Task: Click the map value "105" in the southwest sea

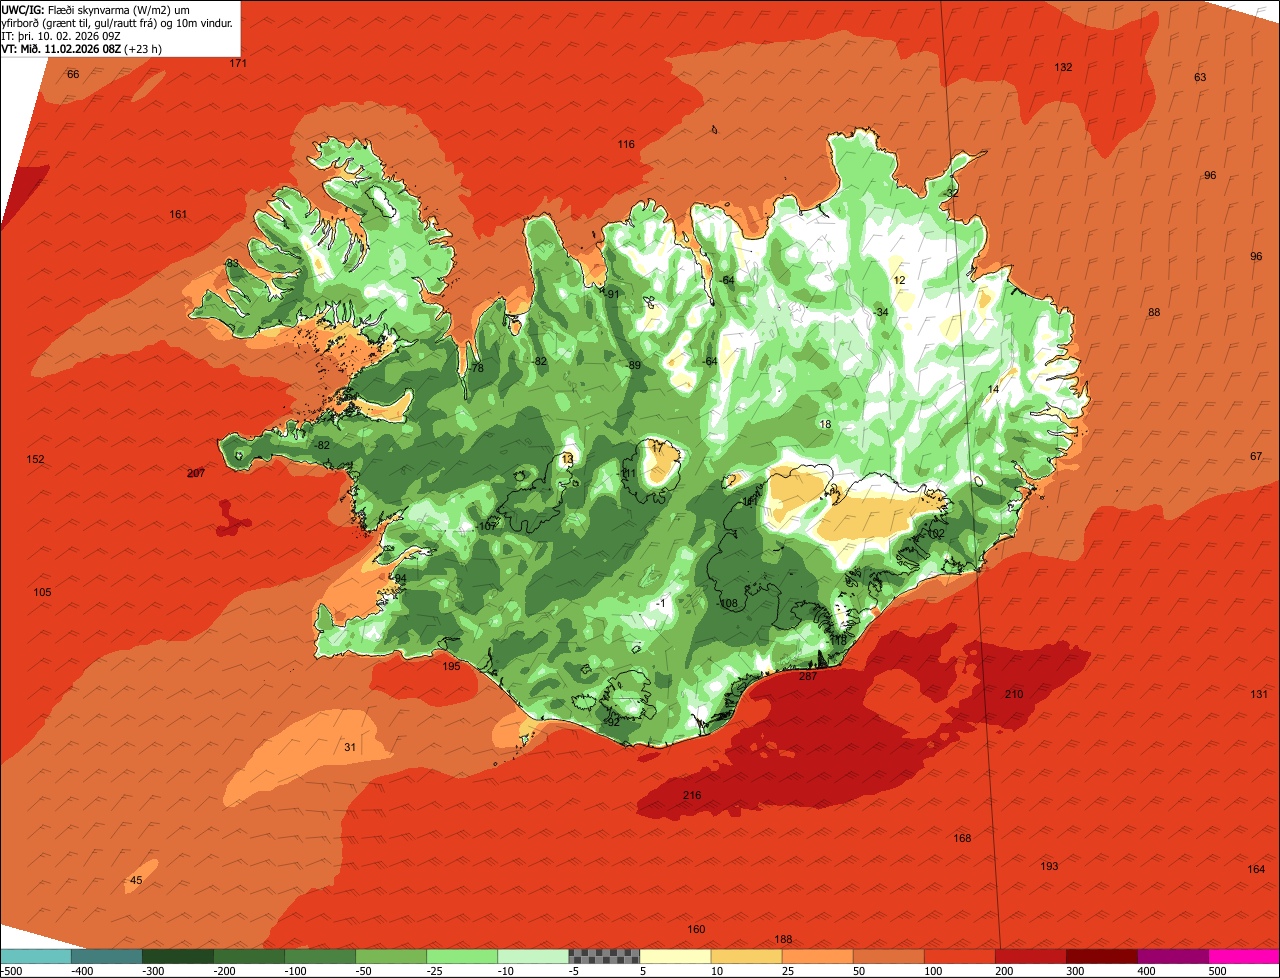Action: 42,593
